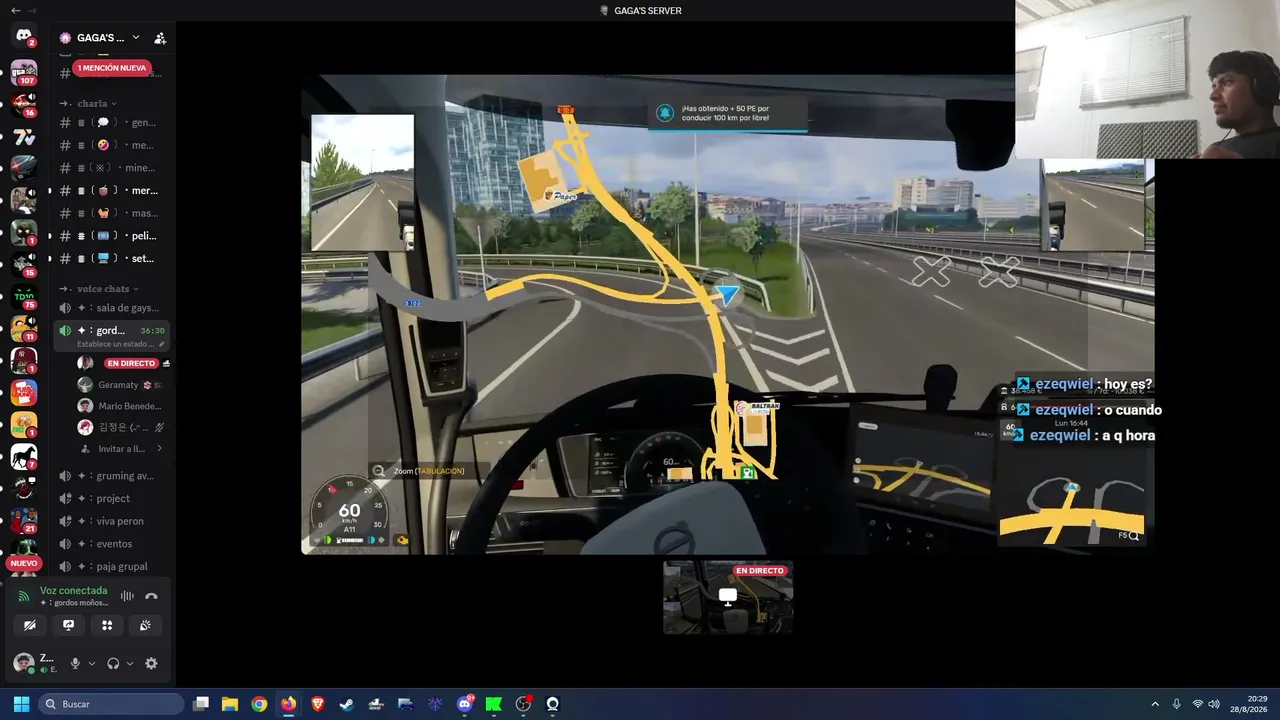Join paja grupal voice channel
The height and width of the screenshot is (720, 1280).
113,566
